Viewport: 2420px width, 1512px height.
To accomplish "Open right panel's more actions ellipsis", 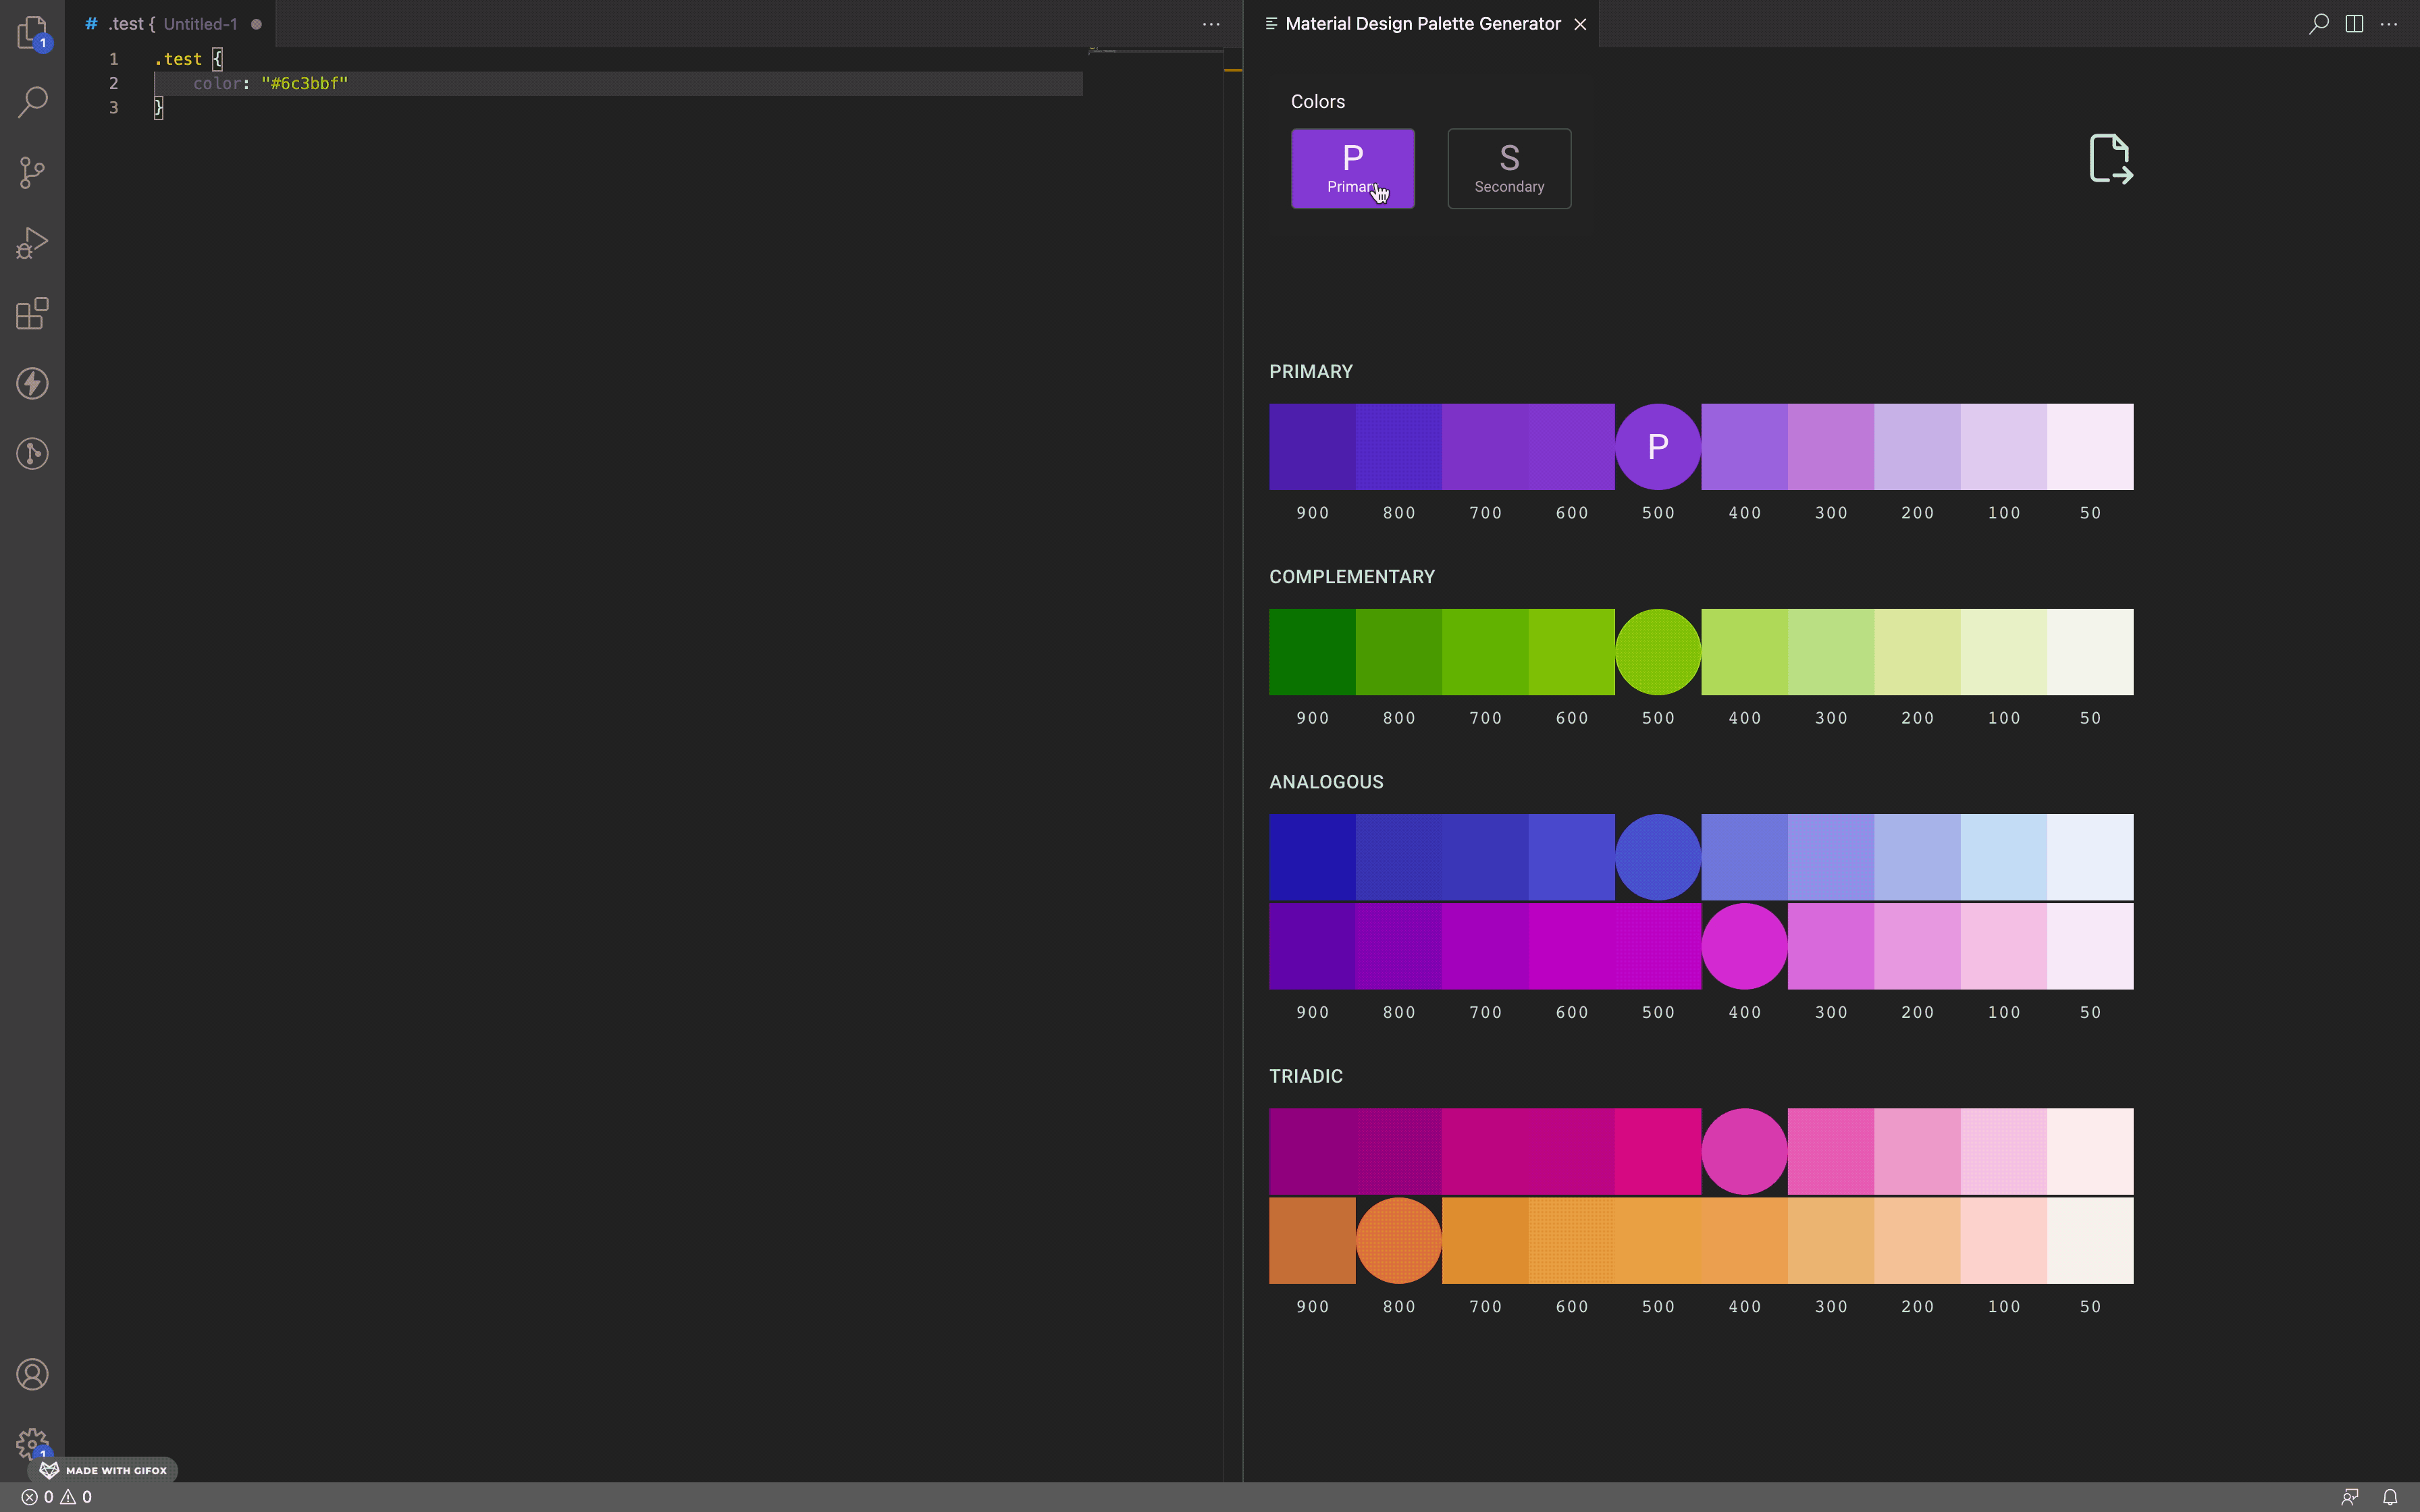I will pyautogui.click(x=2389, y=24).
